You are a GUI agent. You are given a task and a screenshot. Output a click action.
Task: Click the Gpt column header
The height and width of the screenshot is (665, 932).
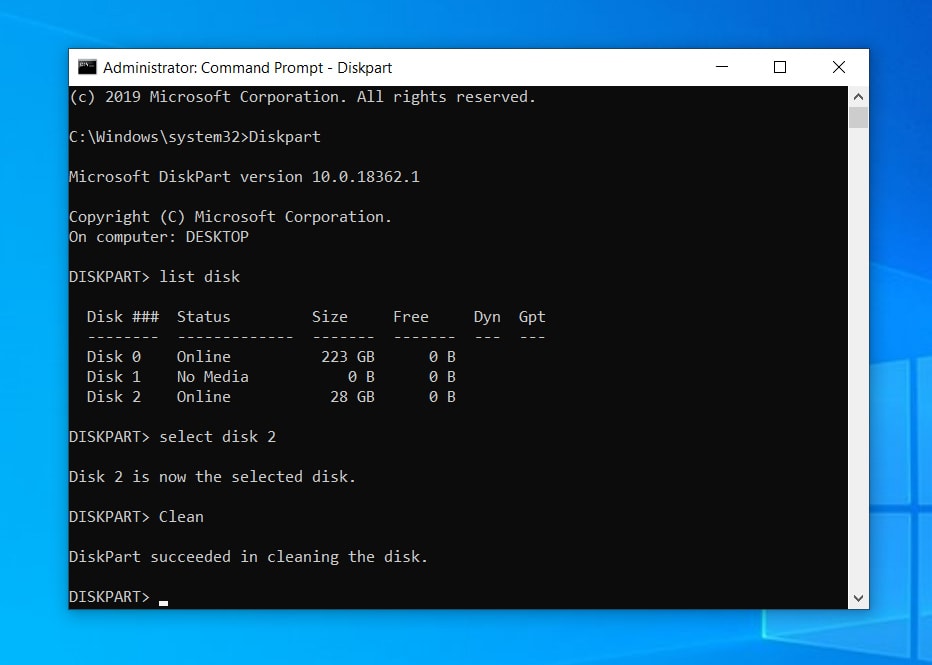(531, 316)
